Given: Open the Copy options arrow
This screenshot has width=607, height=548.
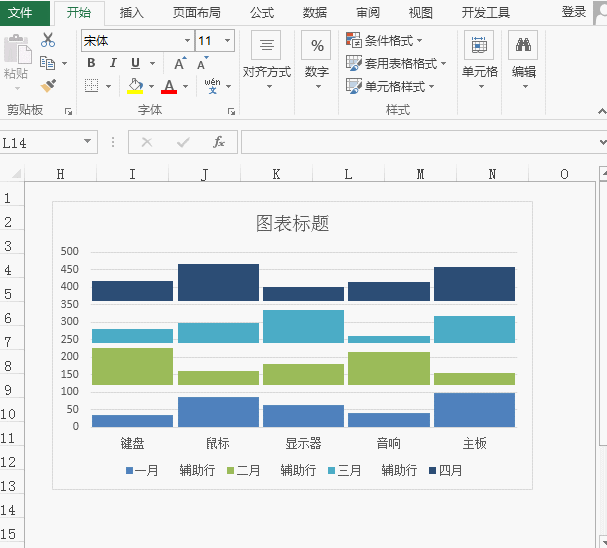Looking at the screenshot, I should [x=64, y=63].
